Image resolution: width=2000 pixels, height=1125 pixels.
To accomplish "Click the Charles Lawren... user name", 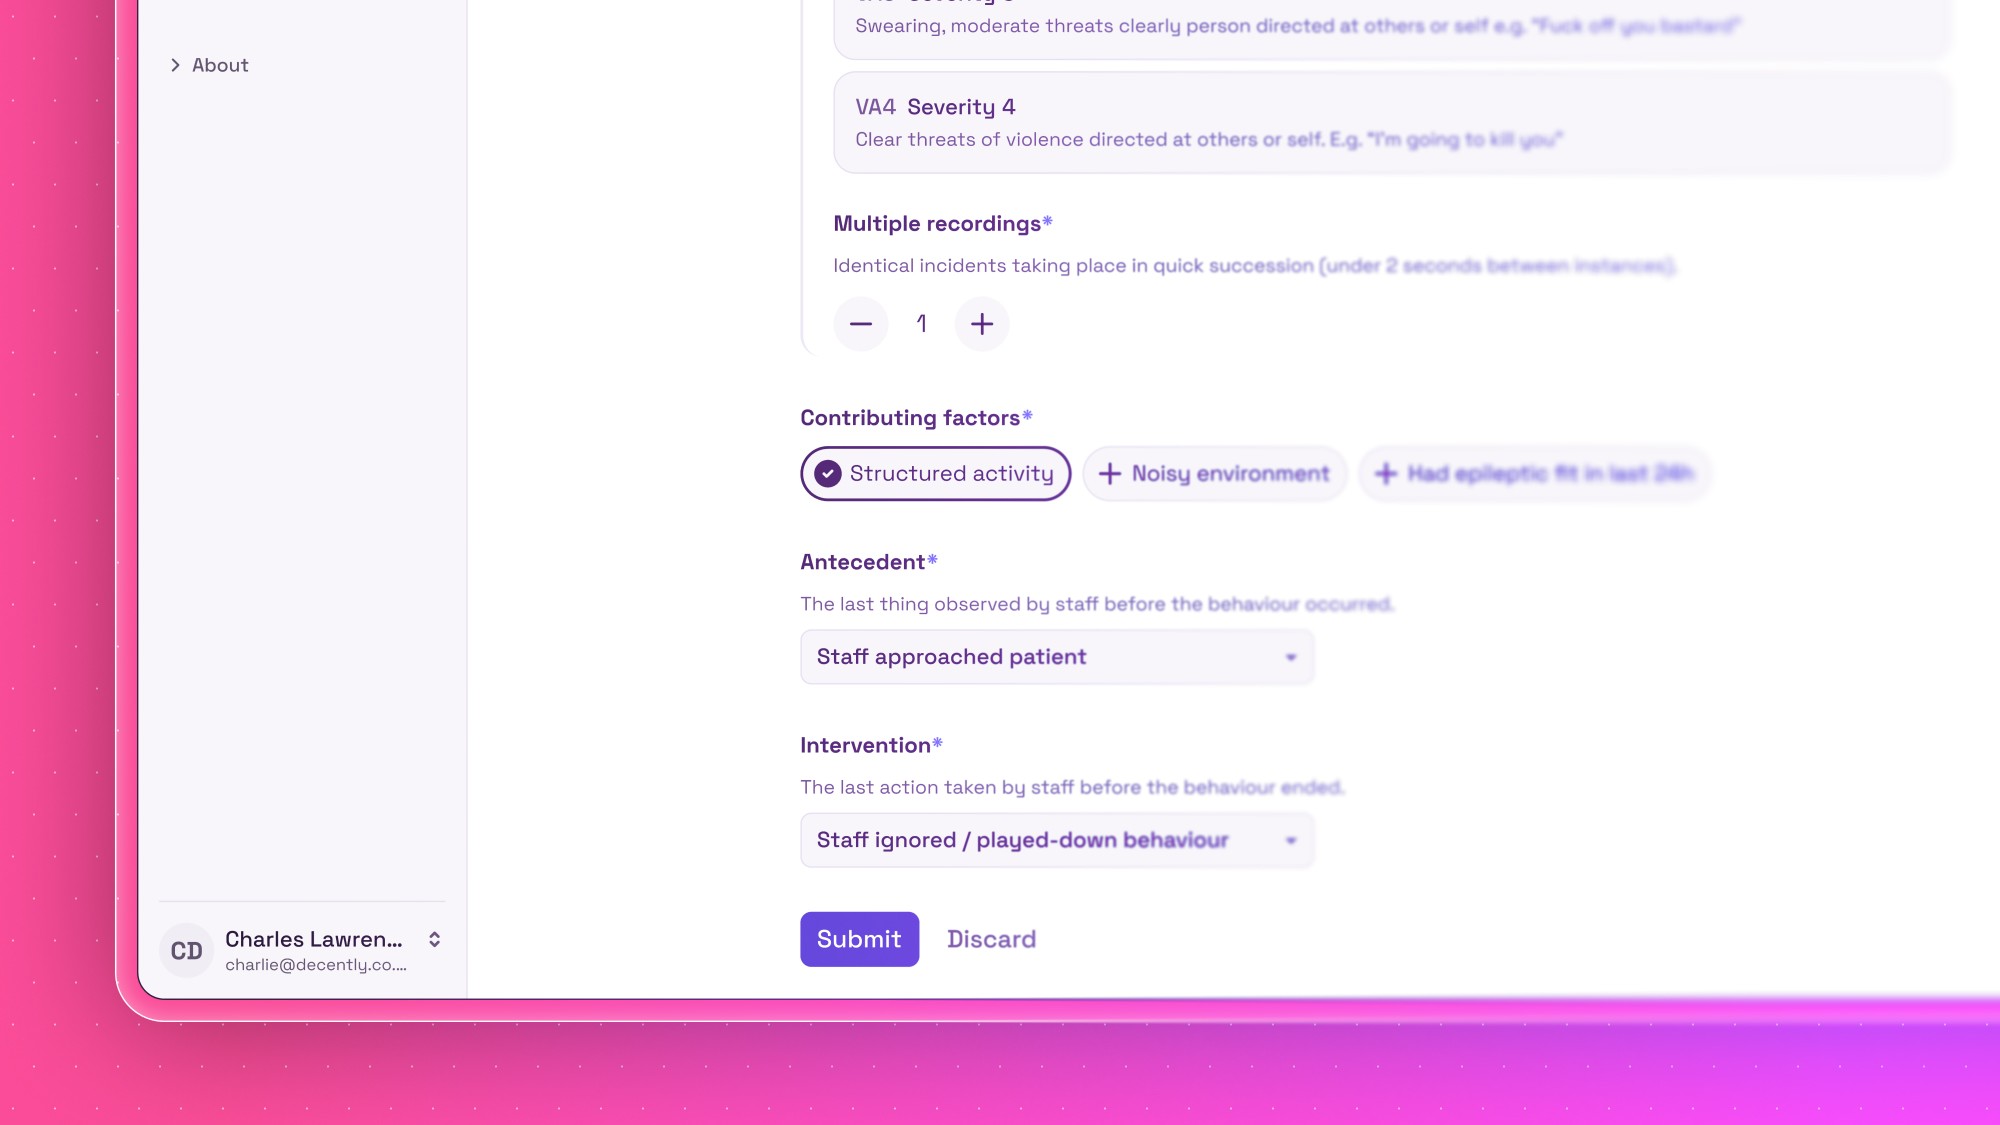I will click(313, 939).
